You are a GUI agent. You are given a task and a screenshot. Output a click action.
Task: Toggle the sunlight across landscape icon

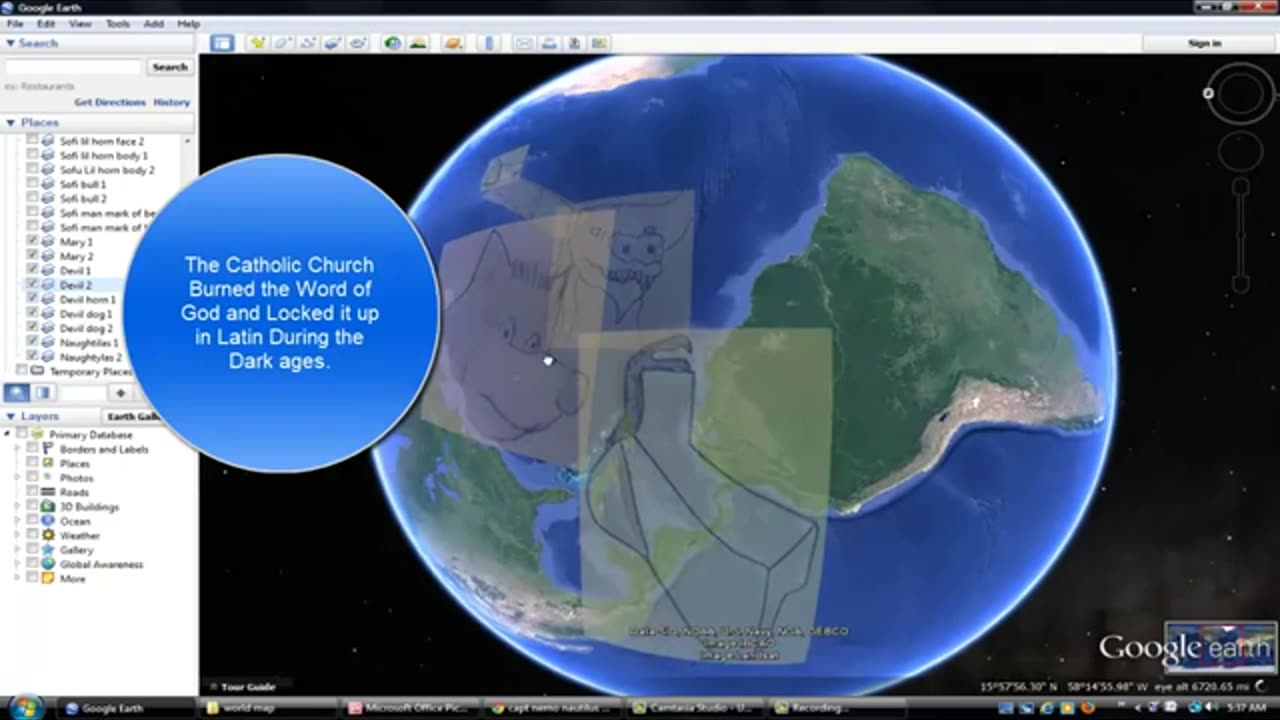pos(418,43)
